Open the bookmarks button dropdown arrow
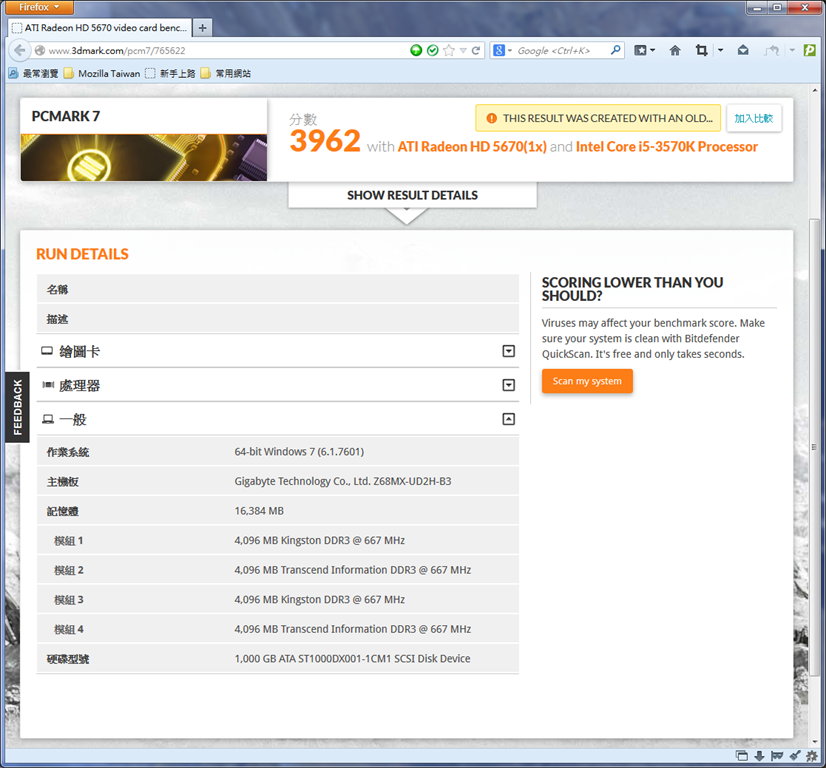Screen dimensions: 826x768 pyautogui.click(x=653, y=51)
